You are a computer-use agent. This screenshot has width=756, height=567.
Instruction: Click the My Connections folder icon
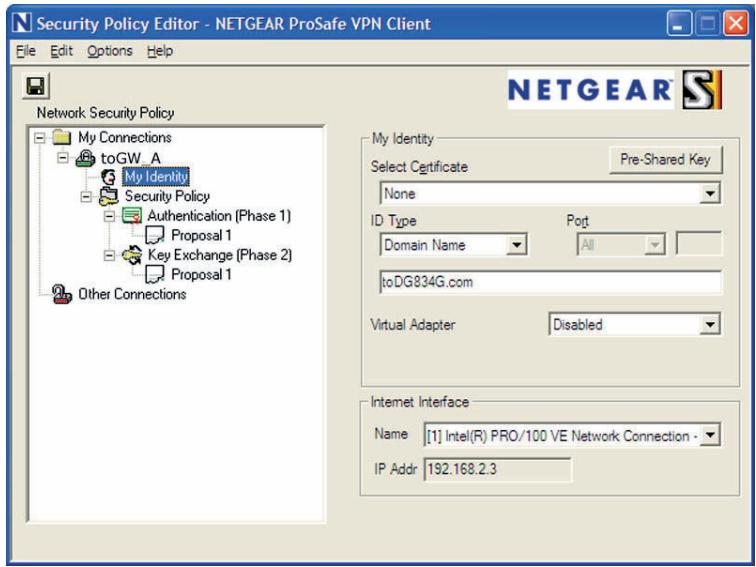(x=61, y=137)
